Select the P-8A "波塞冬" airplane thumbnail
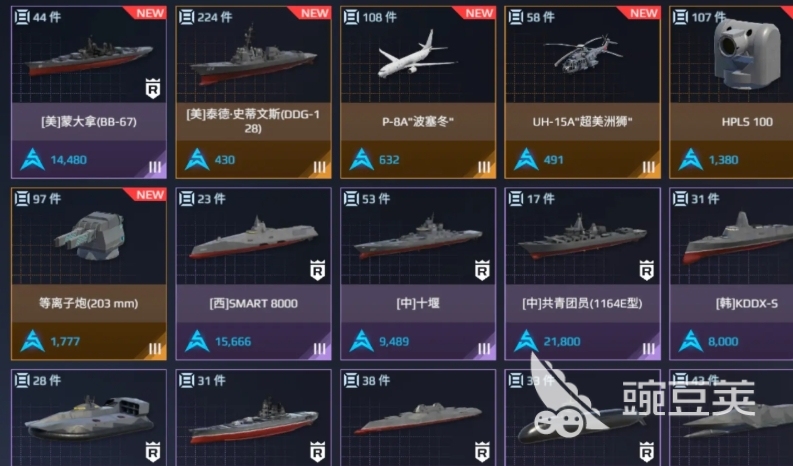This screenshot has width=793, height=466. 418,55
